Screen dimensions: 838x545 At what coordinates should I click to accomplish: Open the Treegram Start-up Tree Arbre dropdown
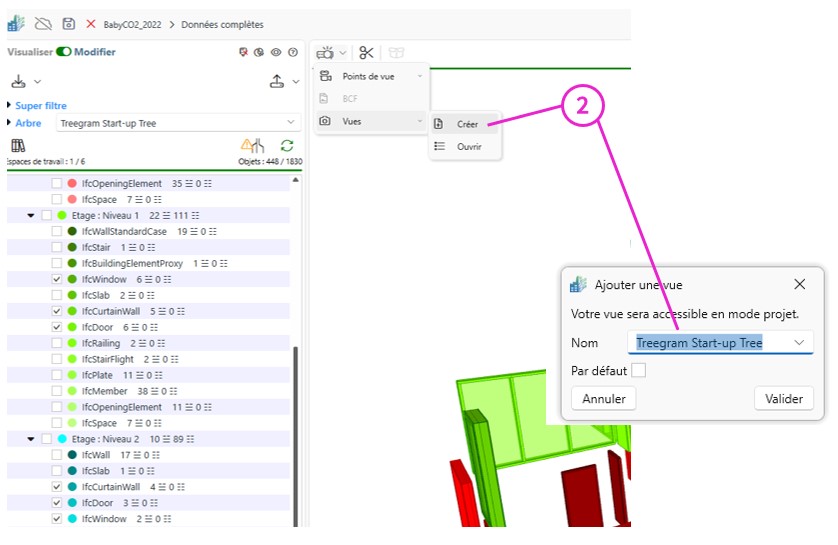click(174, 123)
